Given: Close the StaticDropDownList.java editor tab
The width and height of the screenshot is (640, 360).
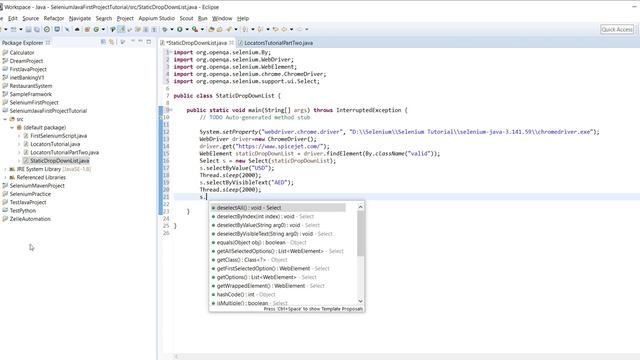Looking at the screenshot, I should (231, 42).
